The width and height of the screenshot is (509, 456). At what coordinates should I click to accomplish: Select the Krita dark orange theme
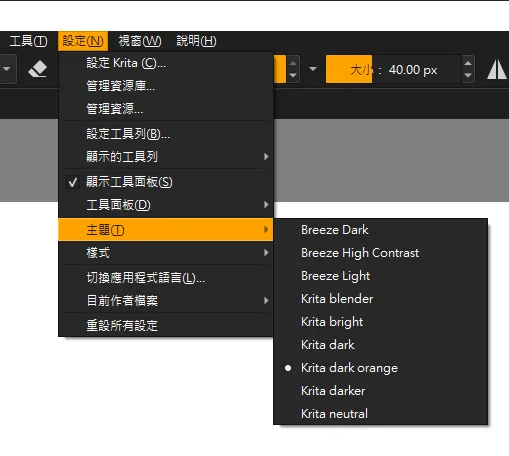tap(380, 368)
